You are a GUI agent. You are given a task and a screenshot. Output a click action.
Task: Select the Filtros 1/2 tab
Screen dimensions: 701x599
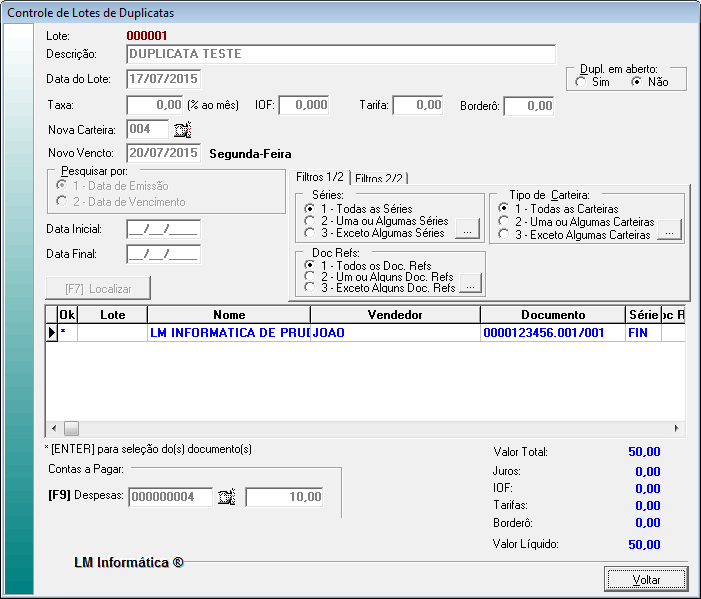[318, 177]
